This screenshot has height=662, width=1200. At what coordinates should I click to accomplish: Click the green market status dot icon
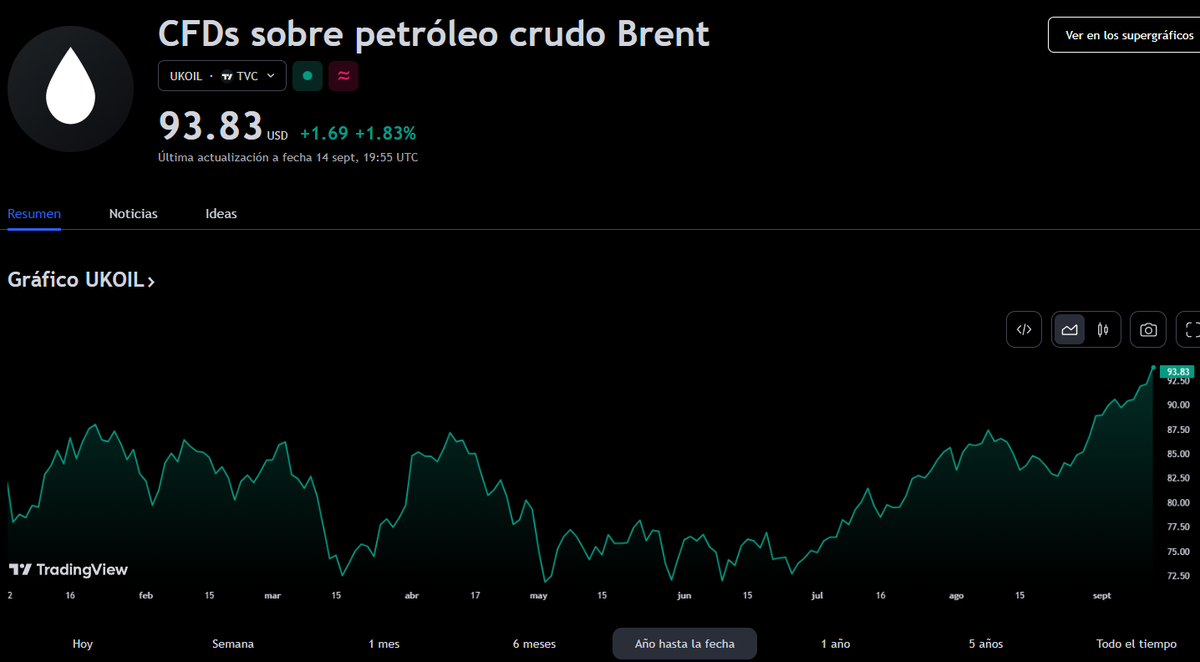click(307, 76)
